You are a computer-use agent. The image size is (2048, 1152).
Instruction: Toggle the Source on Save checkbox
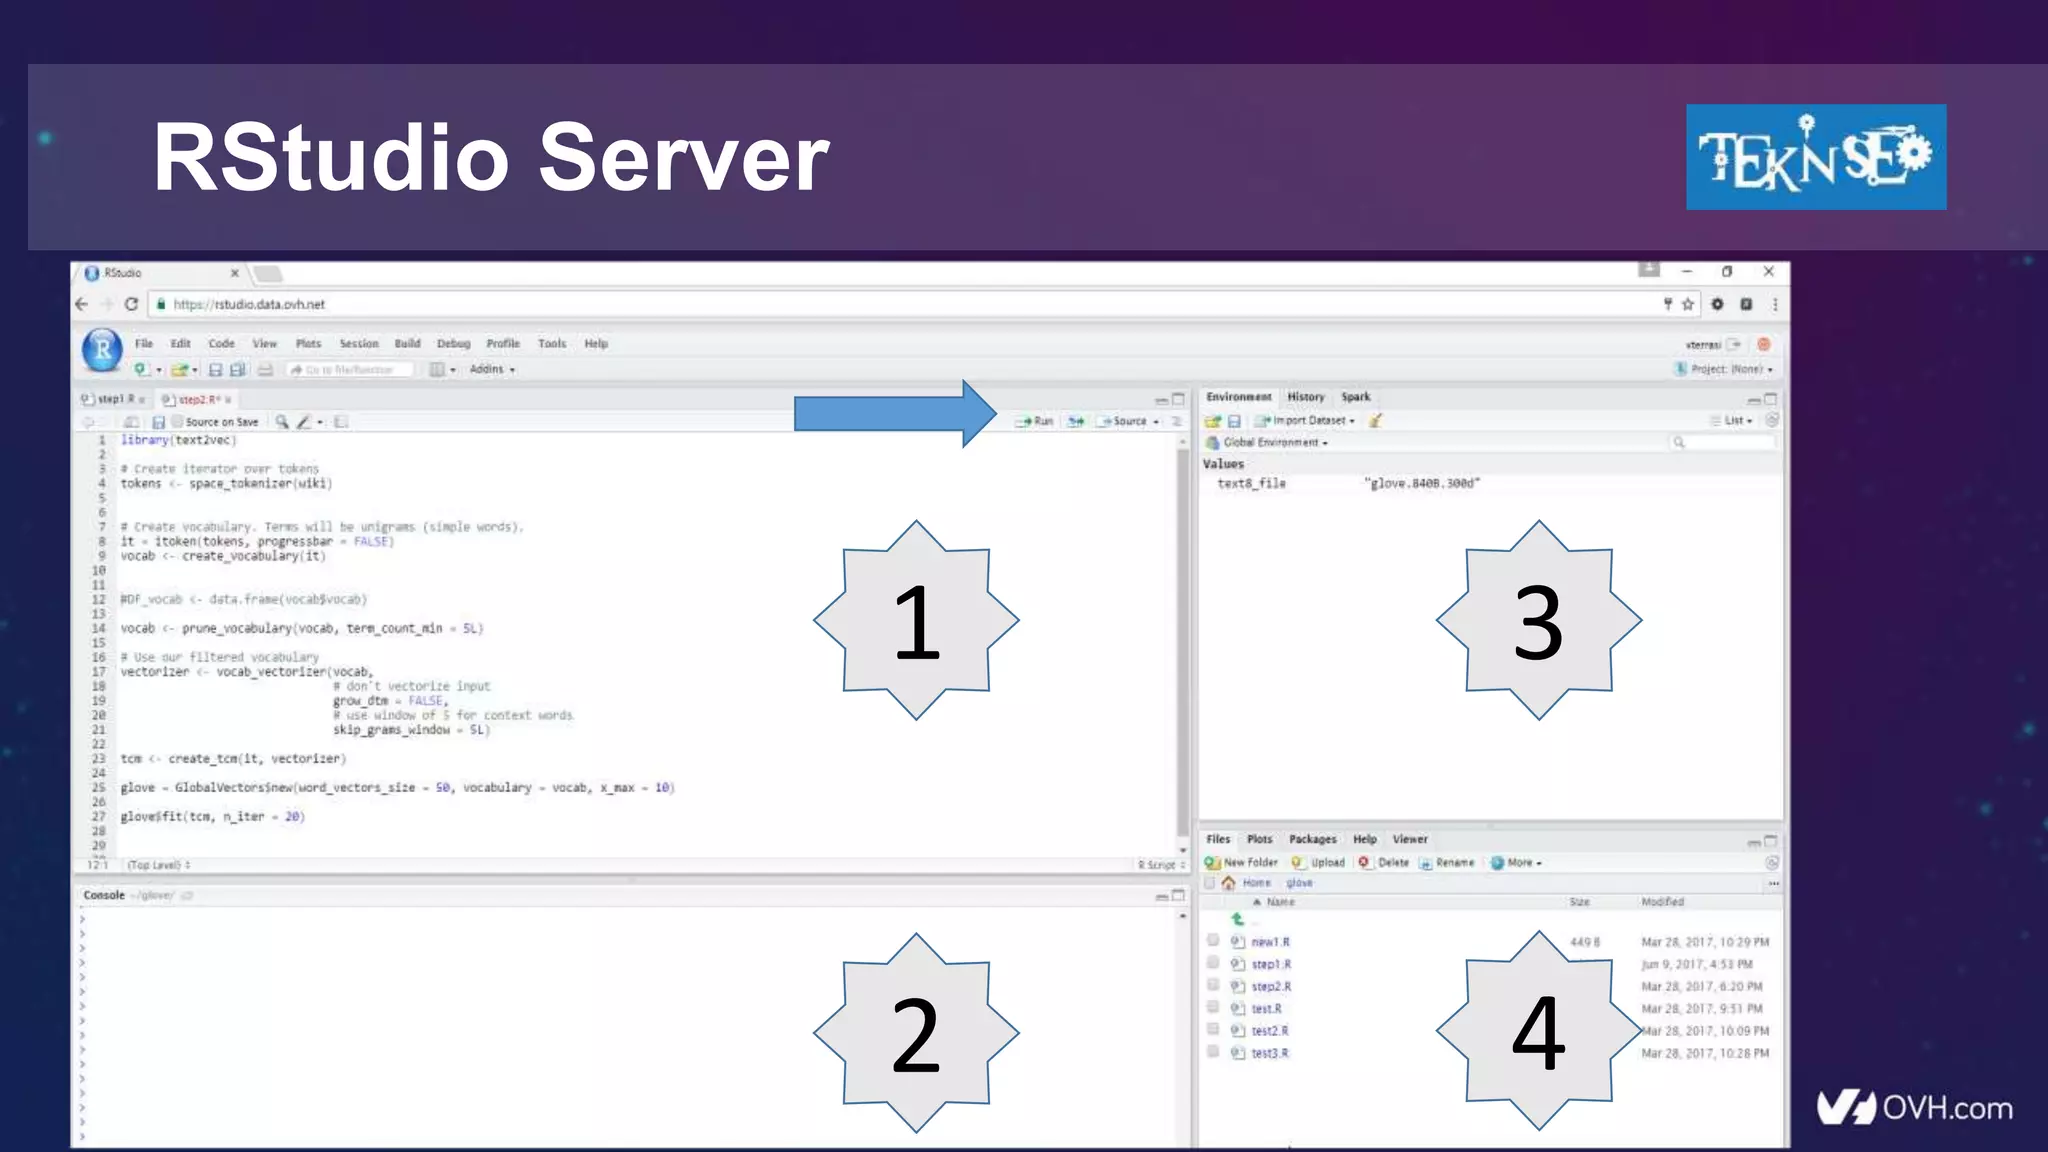click(x=177, y=422)
